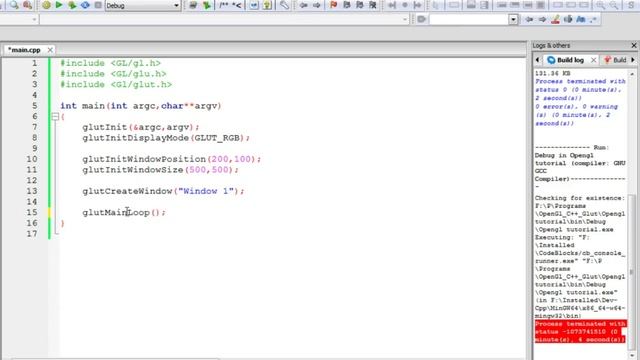Close the Logs & others panel
The height and width of the screenshot is (360, 640).
[x=634, y=45]
